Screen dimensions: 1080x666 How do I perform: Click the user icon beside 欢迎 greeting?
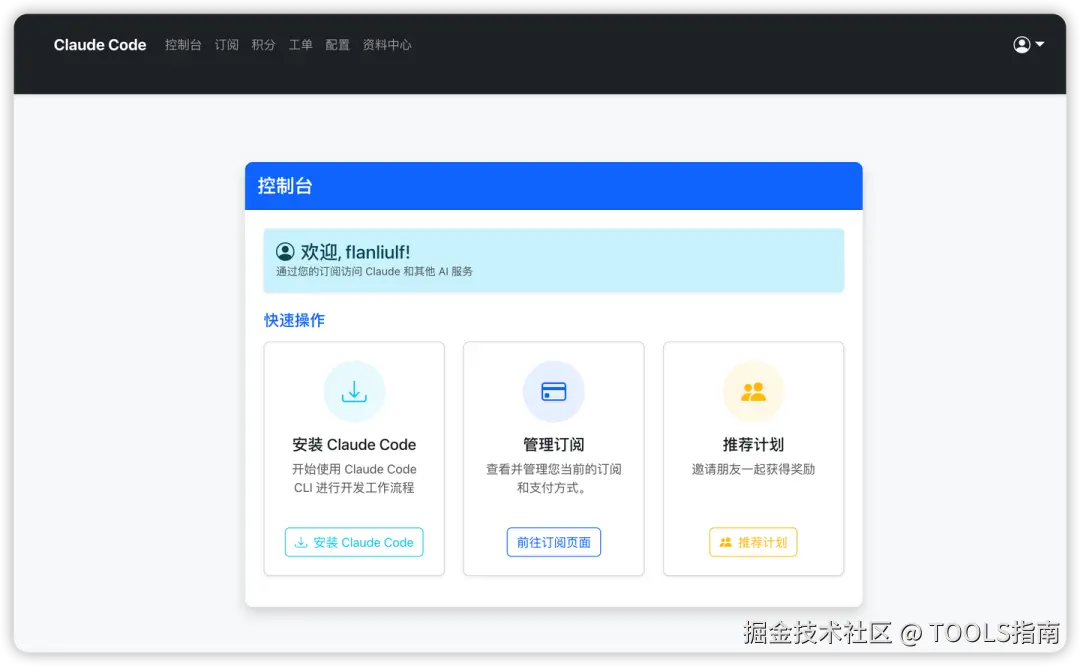285,252
